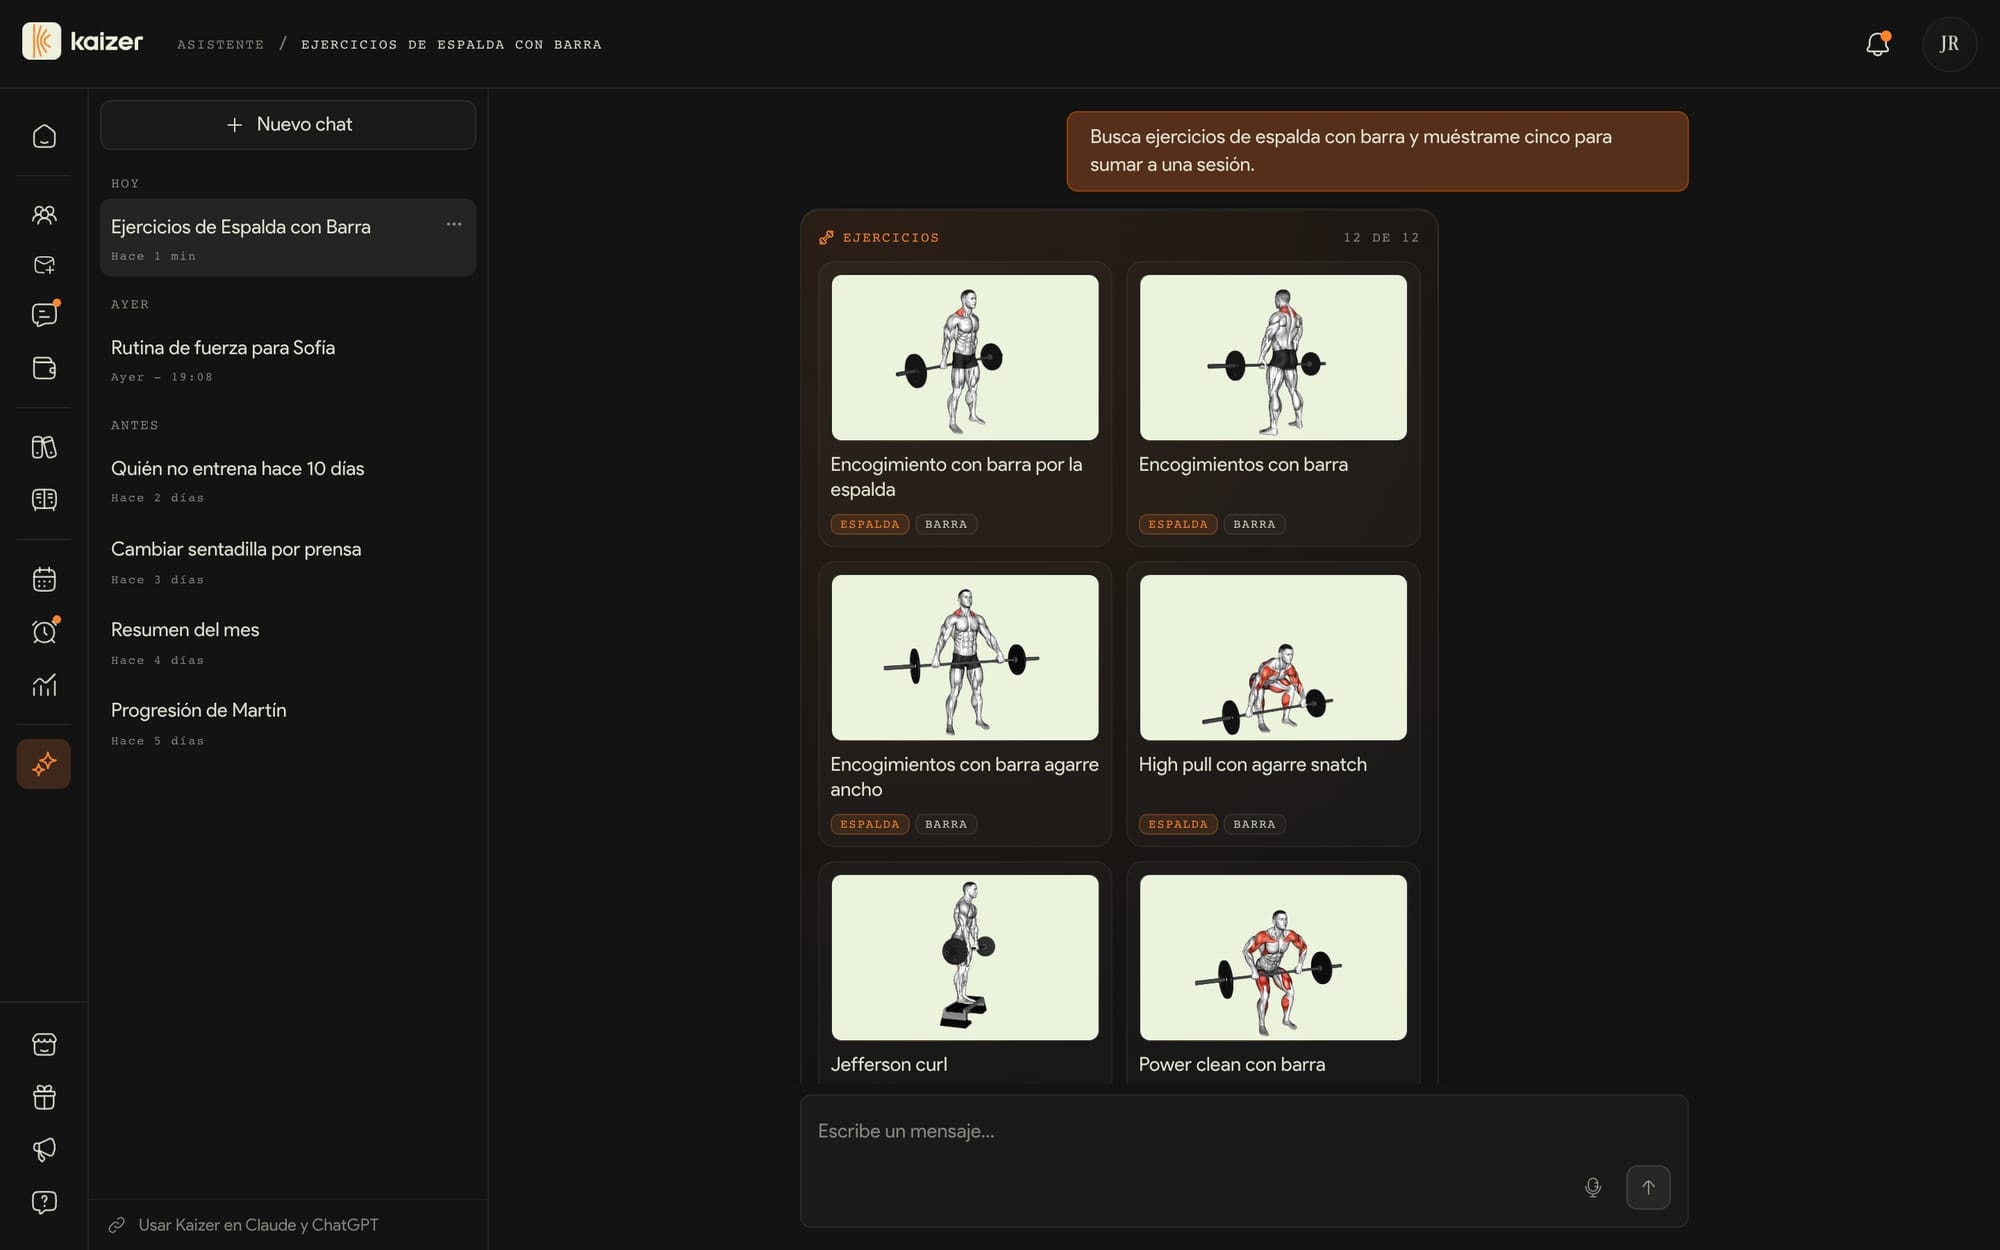Open Ejercicios de Espalda con Barra chat
Viewport: 2000px width, 1250px height.
(288, 238)
